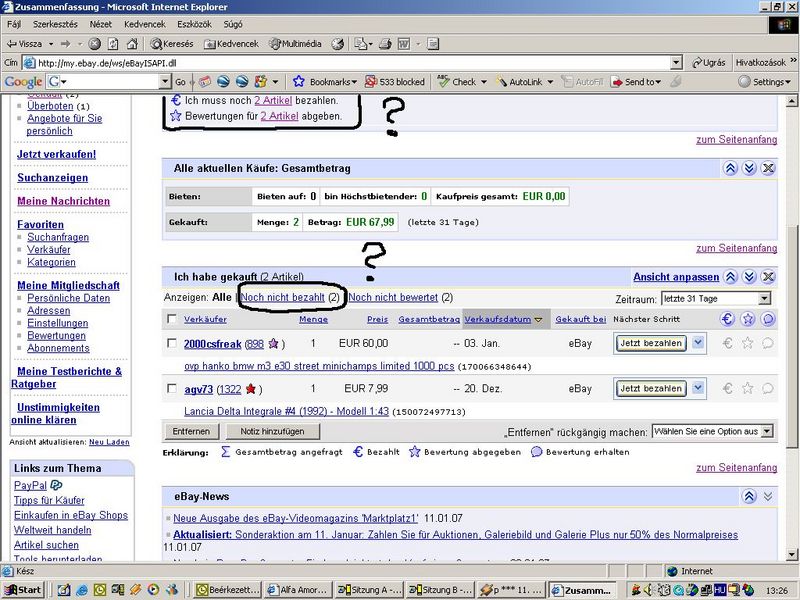Click Vissza back button
The image size is (800, 600).
point(24,44)
